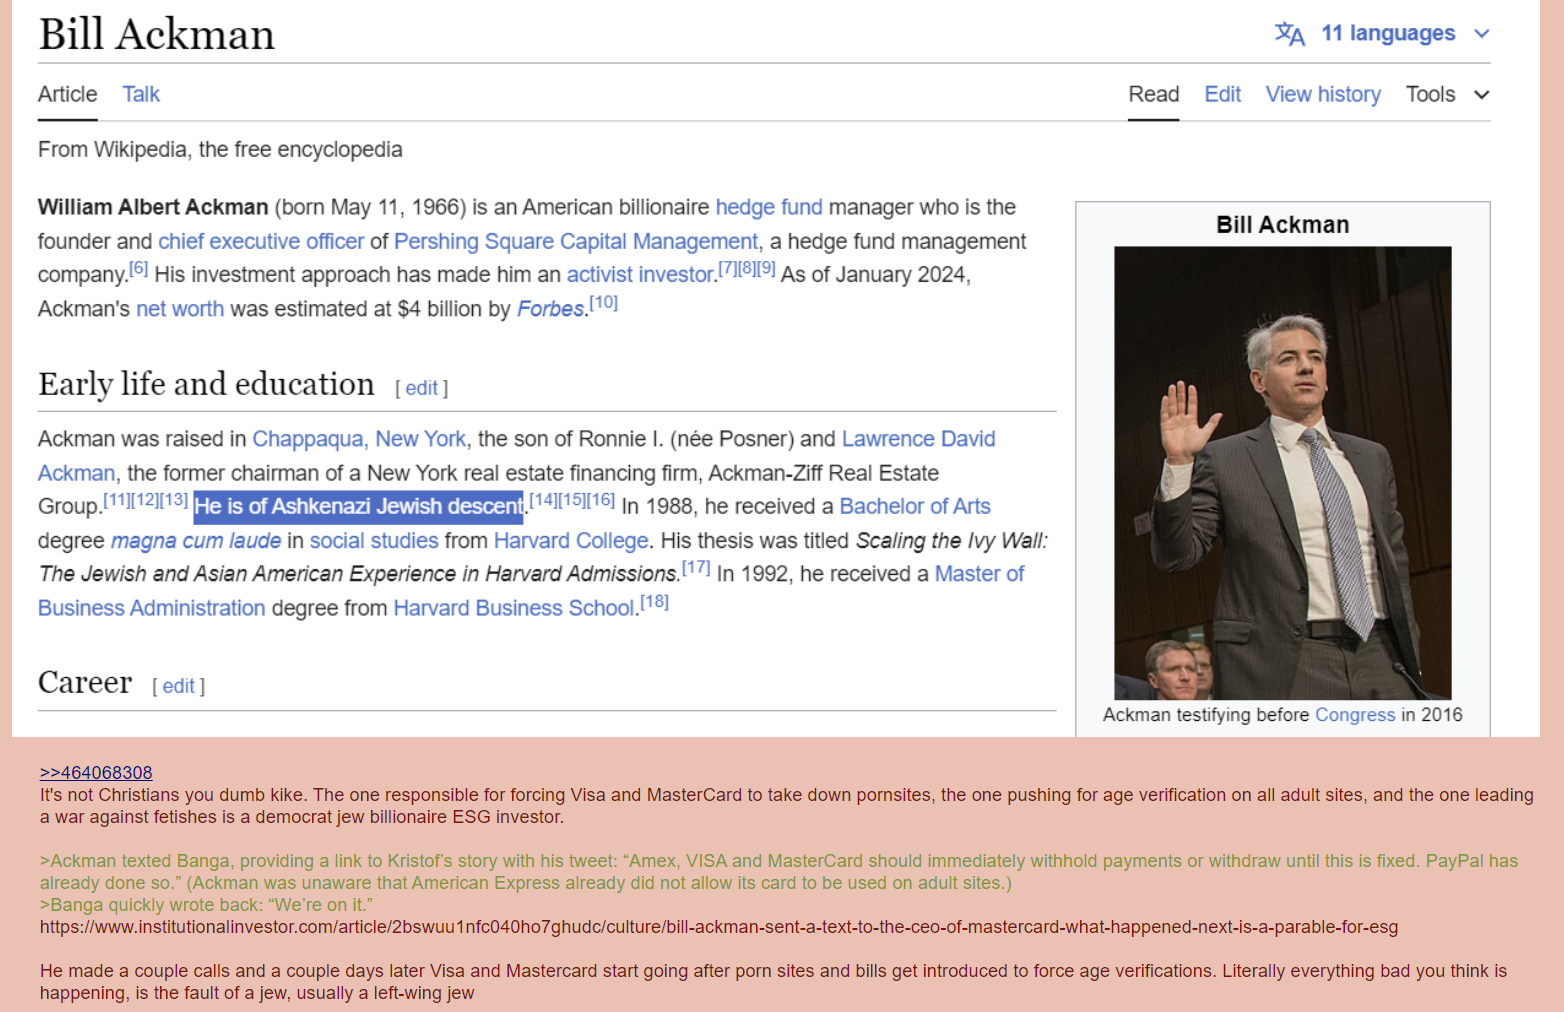Screen dimensions: 1564x1012
Task: Visit Pershing Square Capital Management link
Action: coord(576,241)
